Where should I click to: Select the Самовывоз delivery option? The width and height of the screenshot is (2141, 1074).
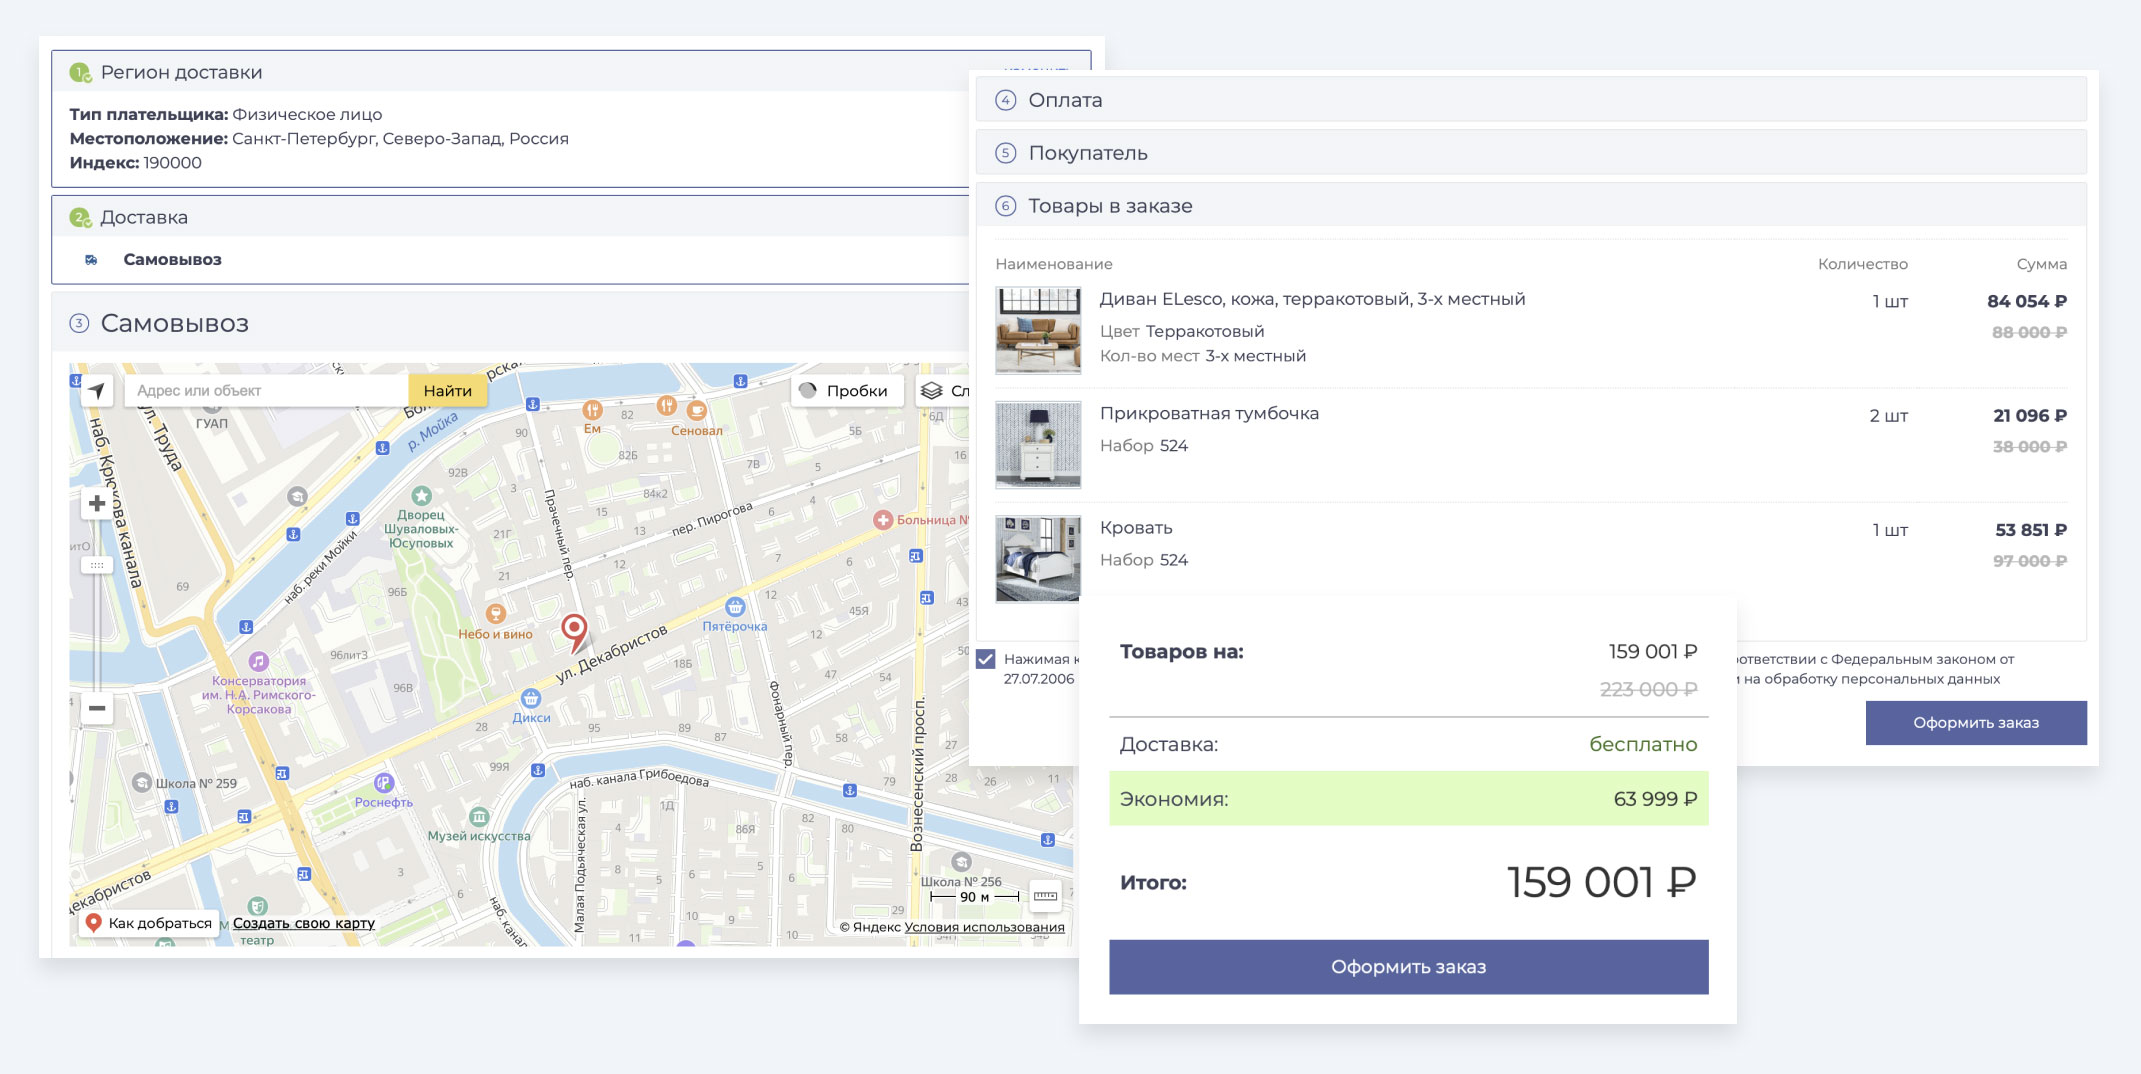[172, 260]
